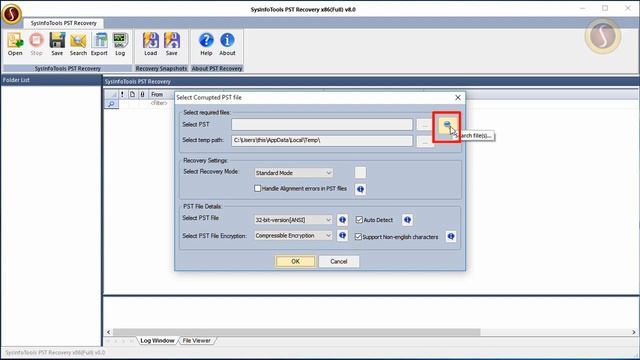Open the Select PST File Encryption dropdown
The image size is (640, 360).
pos(293,236)
